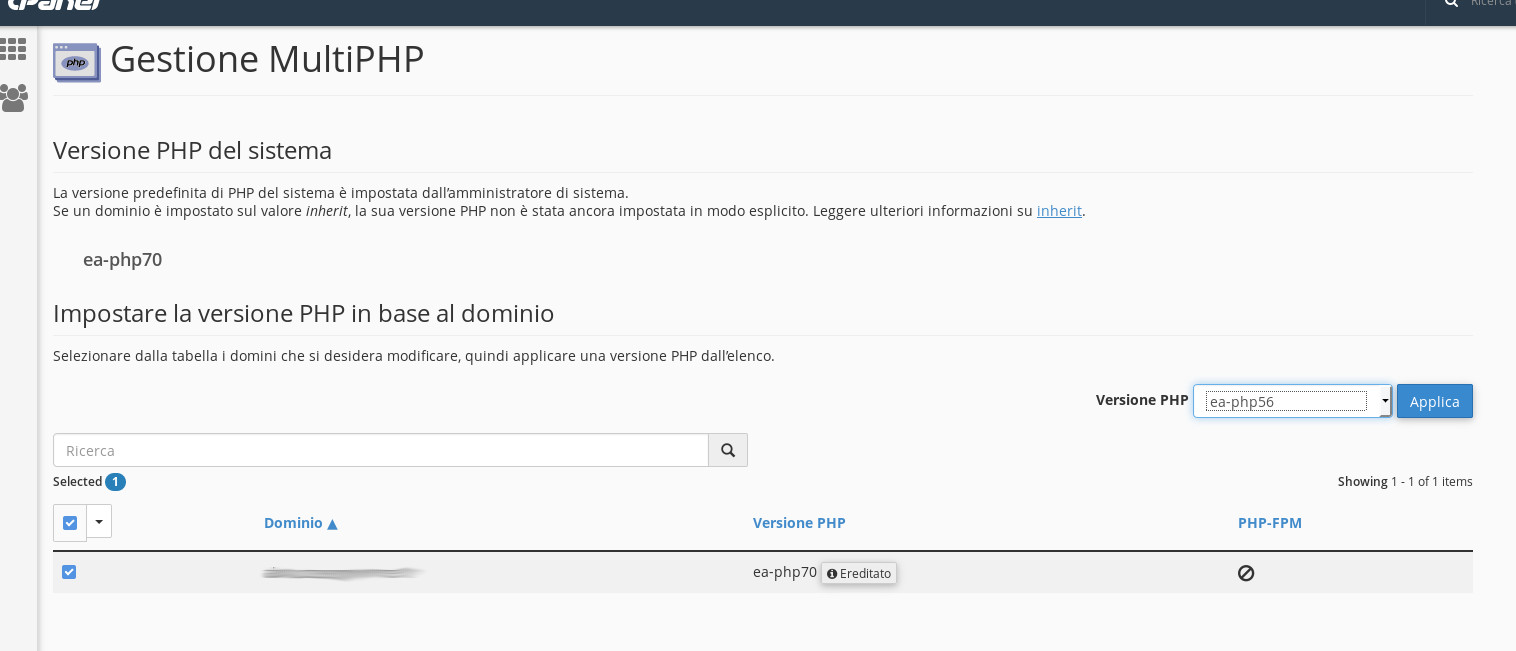Apply the selected PHP version with Applica
The width and height of the screenshot is (1516, 651).
[x=1434, y=401]
